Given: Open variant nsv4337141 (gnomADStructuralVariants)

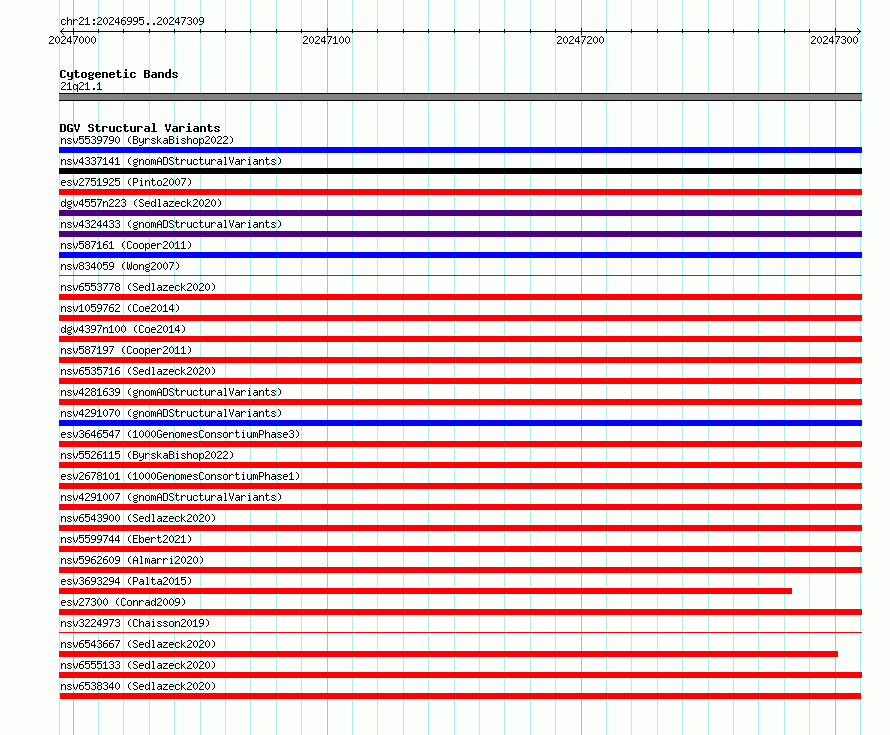Looking at the screenshot, I should tap(171, 161).
